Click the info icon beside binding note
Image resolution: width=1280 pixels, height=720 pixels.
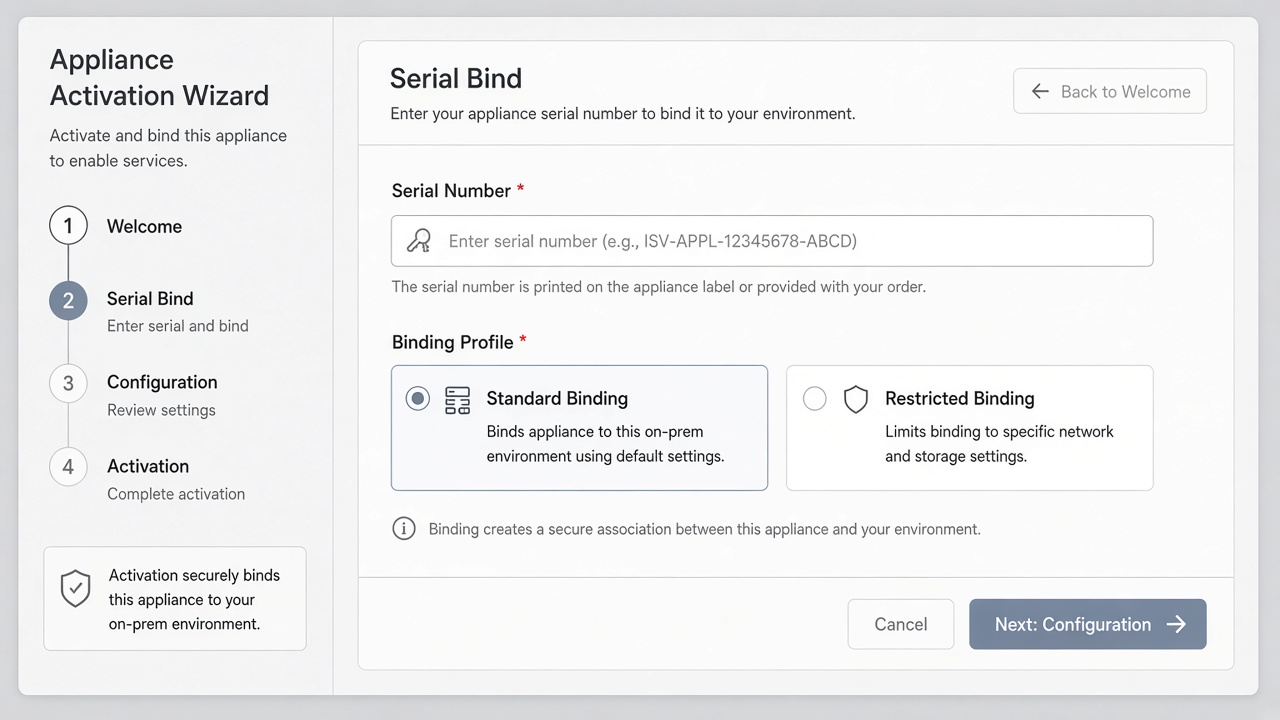(404, 529)
